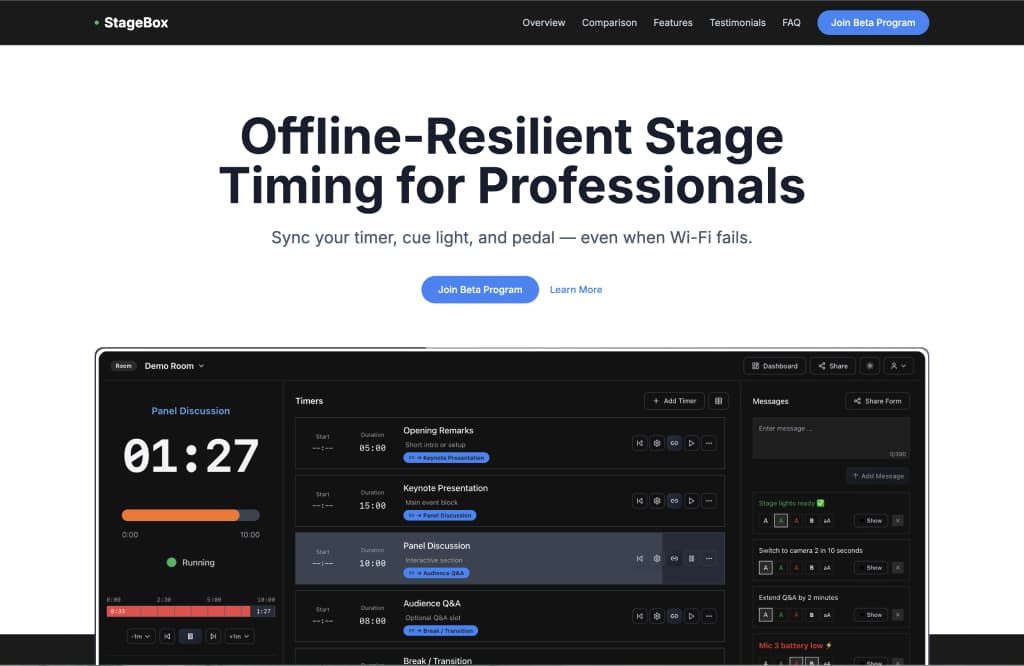1024x666 pixels.
Task: Open the -1m adjustment dropdown
Action: coord(140,635)
